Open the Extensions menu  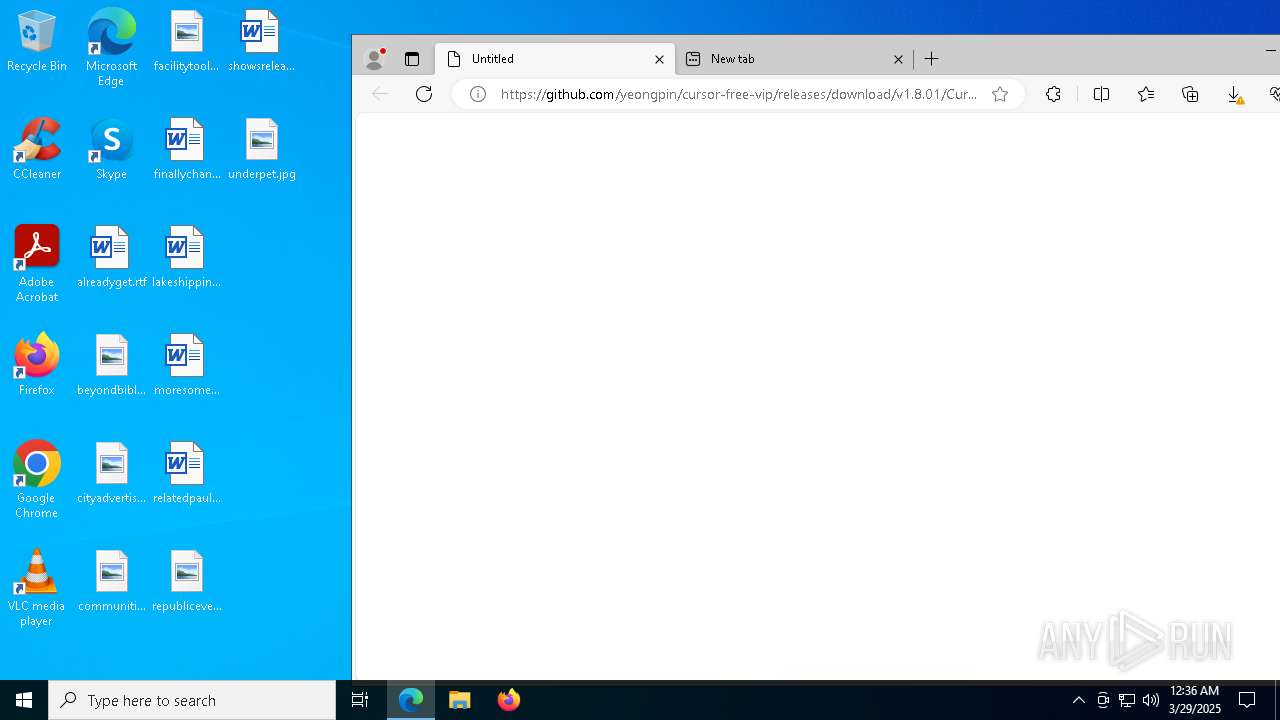pyautogui.click(x=1053, y=94)
